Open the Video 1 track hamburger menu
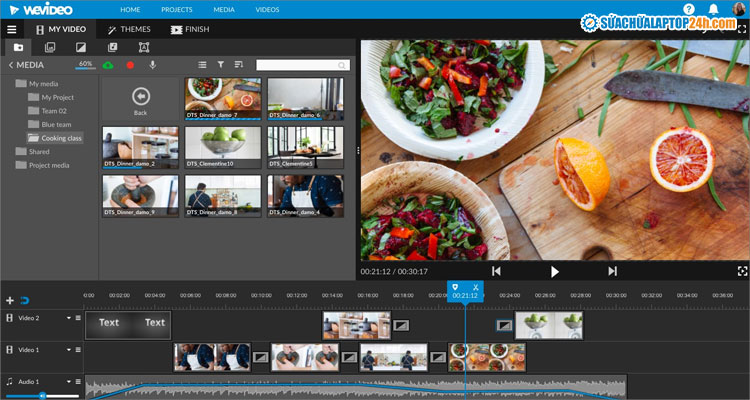750x400 pixels. [78, 350]
